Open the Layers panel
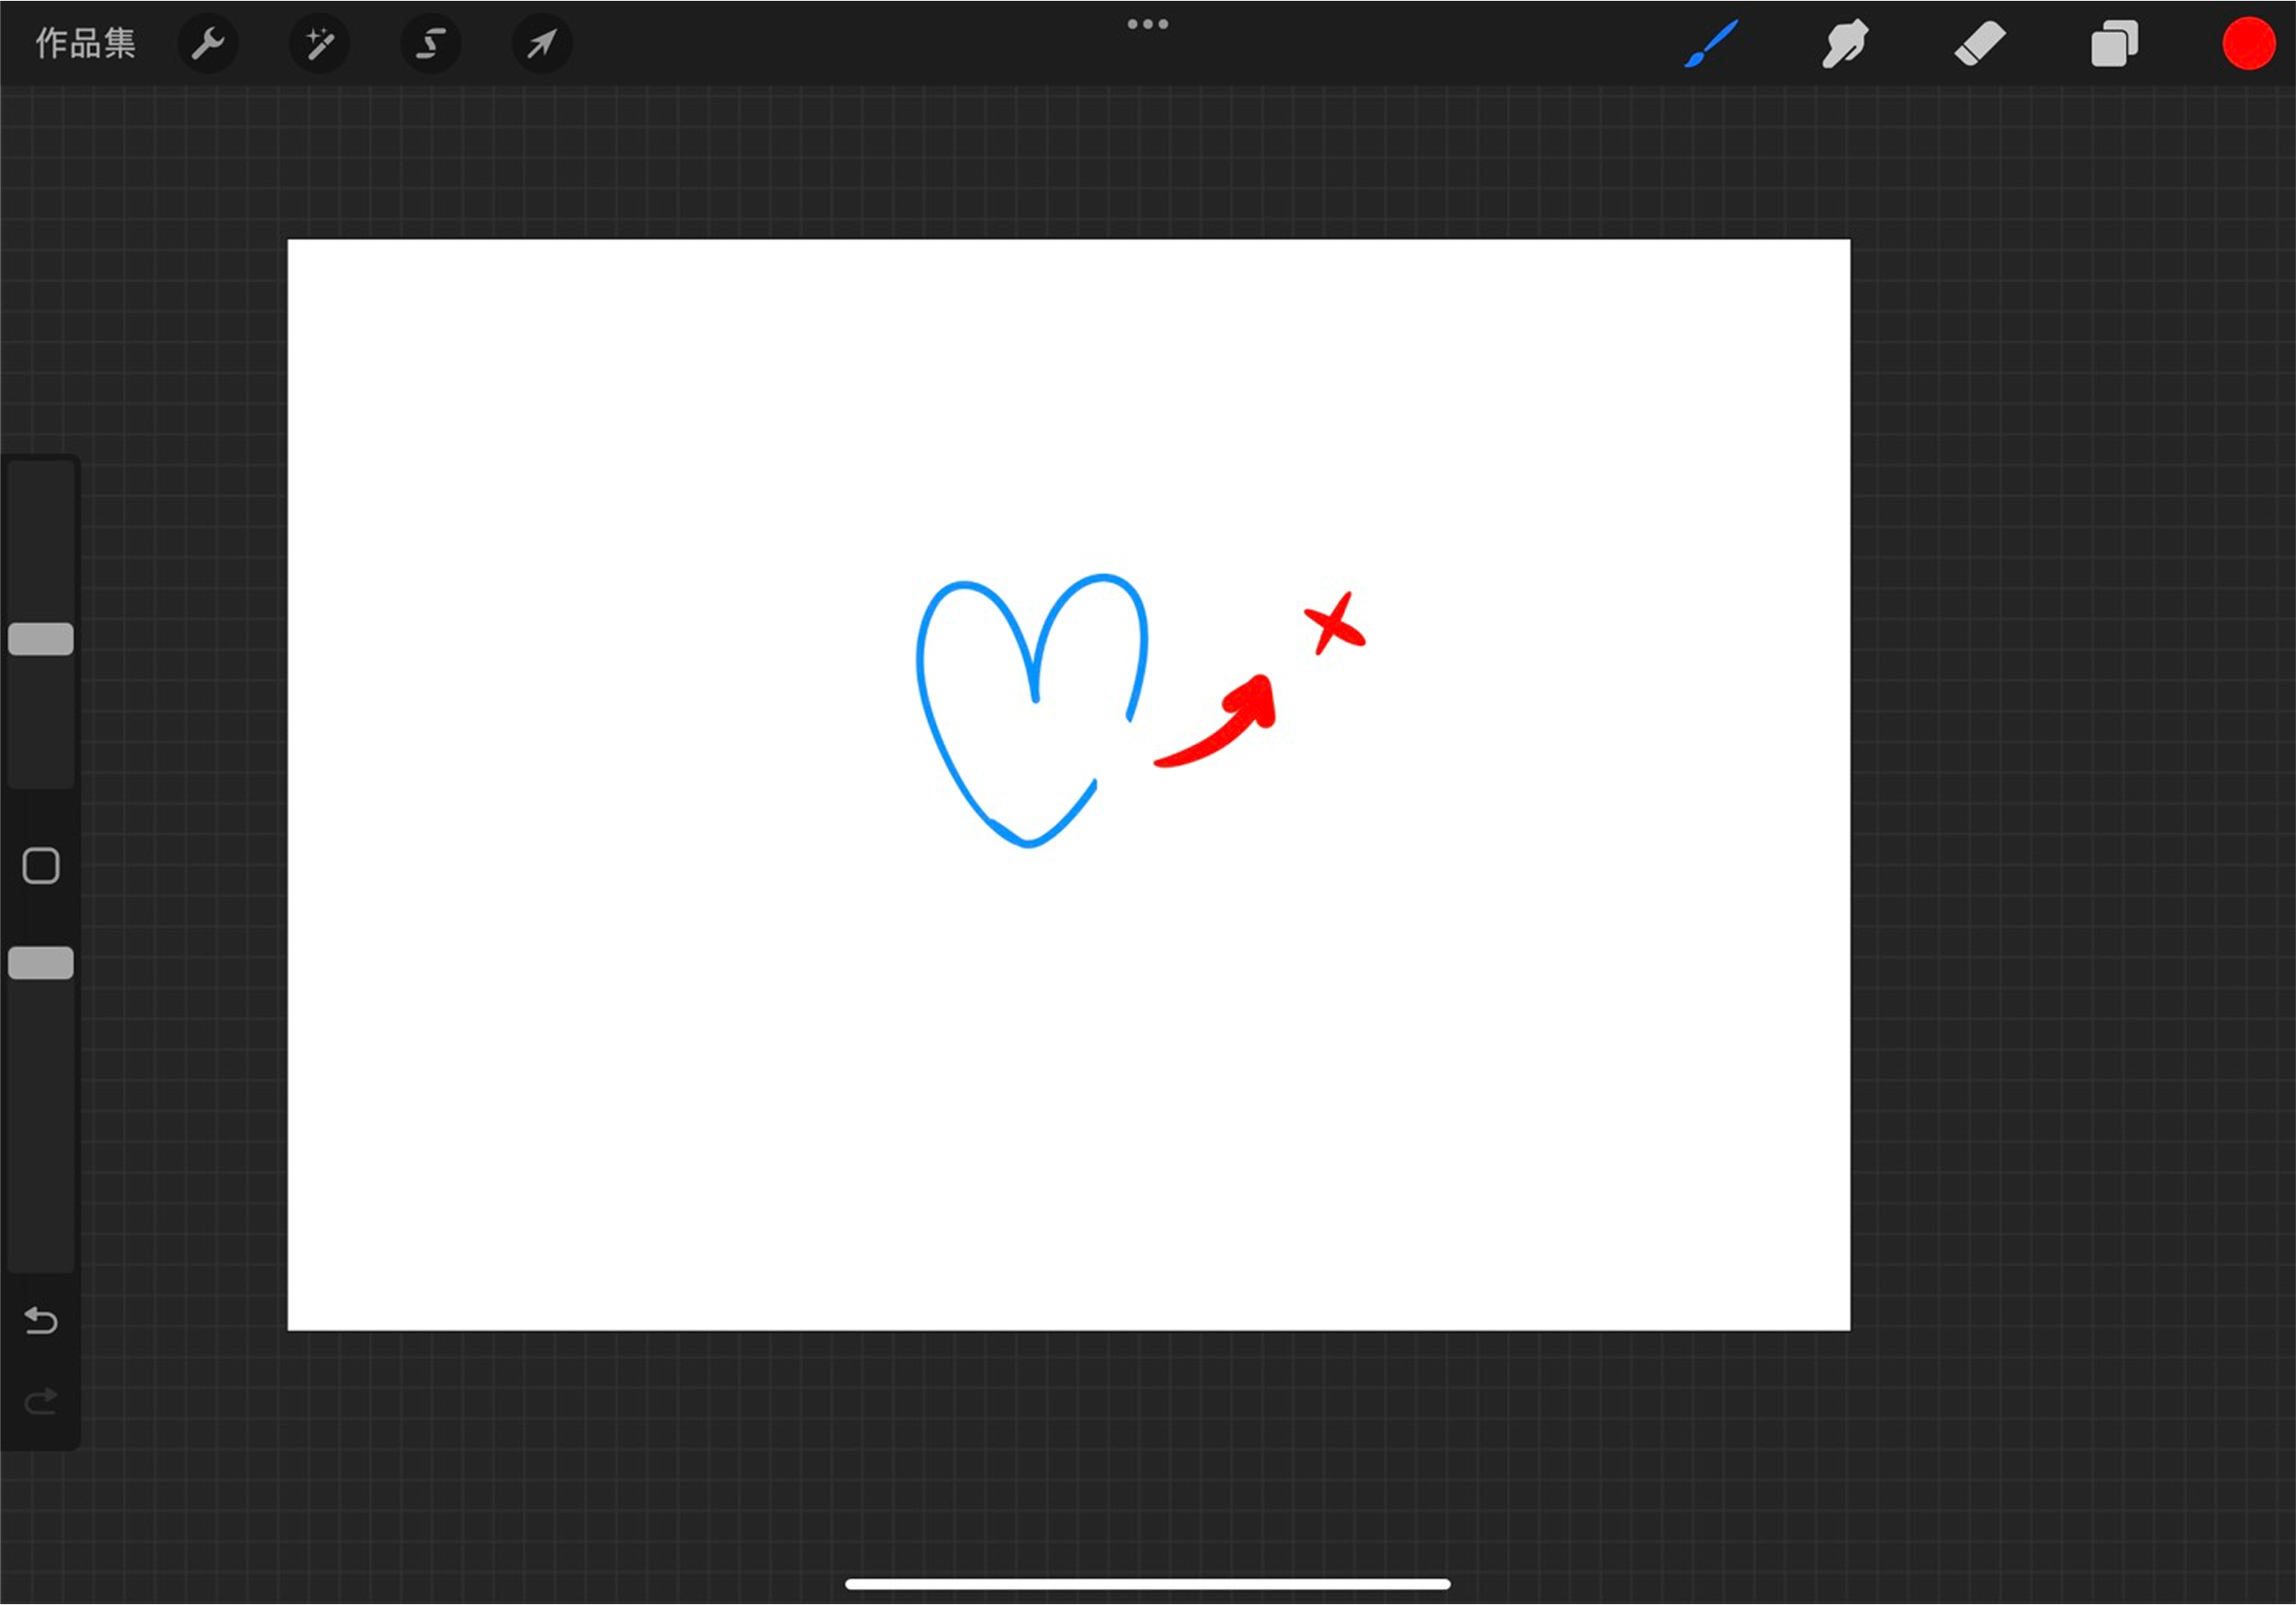The height and width of the screenshot is (1605, 2296). pyautogui.click(x=2114, y=44)
